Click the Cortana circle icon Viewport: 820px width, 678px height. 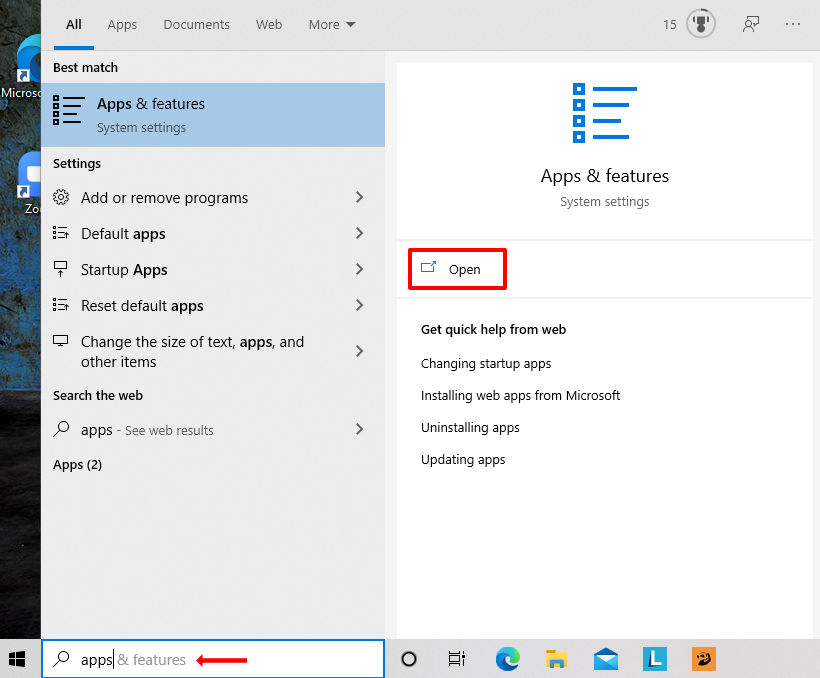point(408,659)
